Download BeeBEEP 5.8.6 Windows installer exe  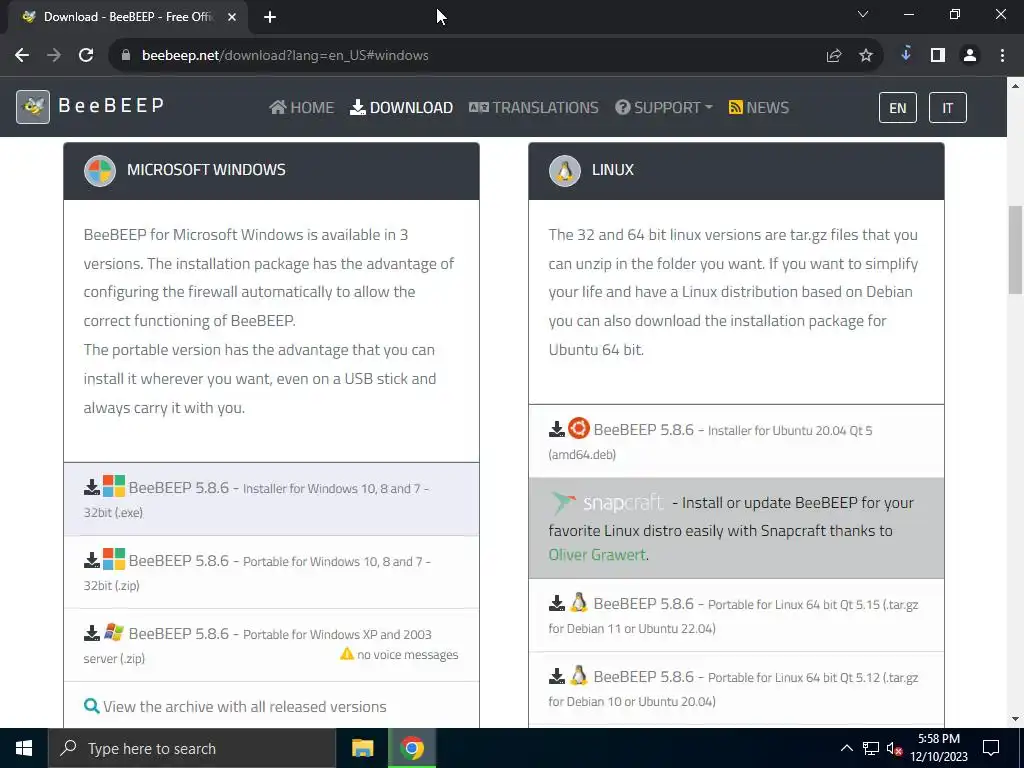(x=271, y=500)
